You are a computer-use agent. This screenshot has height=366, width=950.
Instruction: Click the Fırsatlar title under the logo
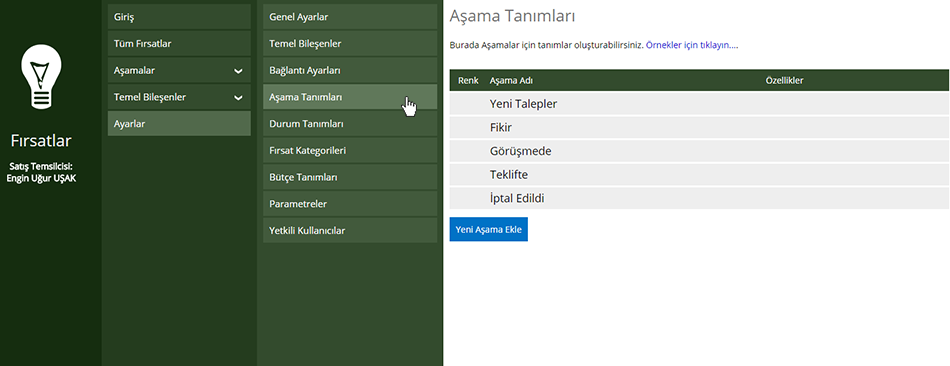point(41,141)
